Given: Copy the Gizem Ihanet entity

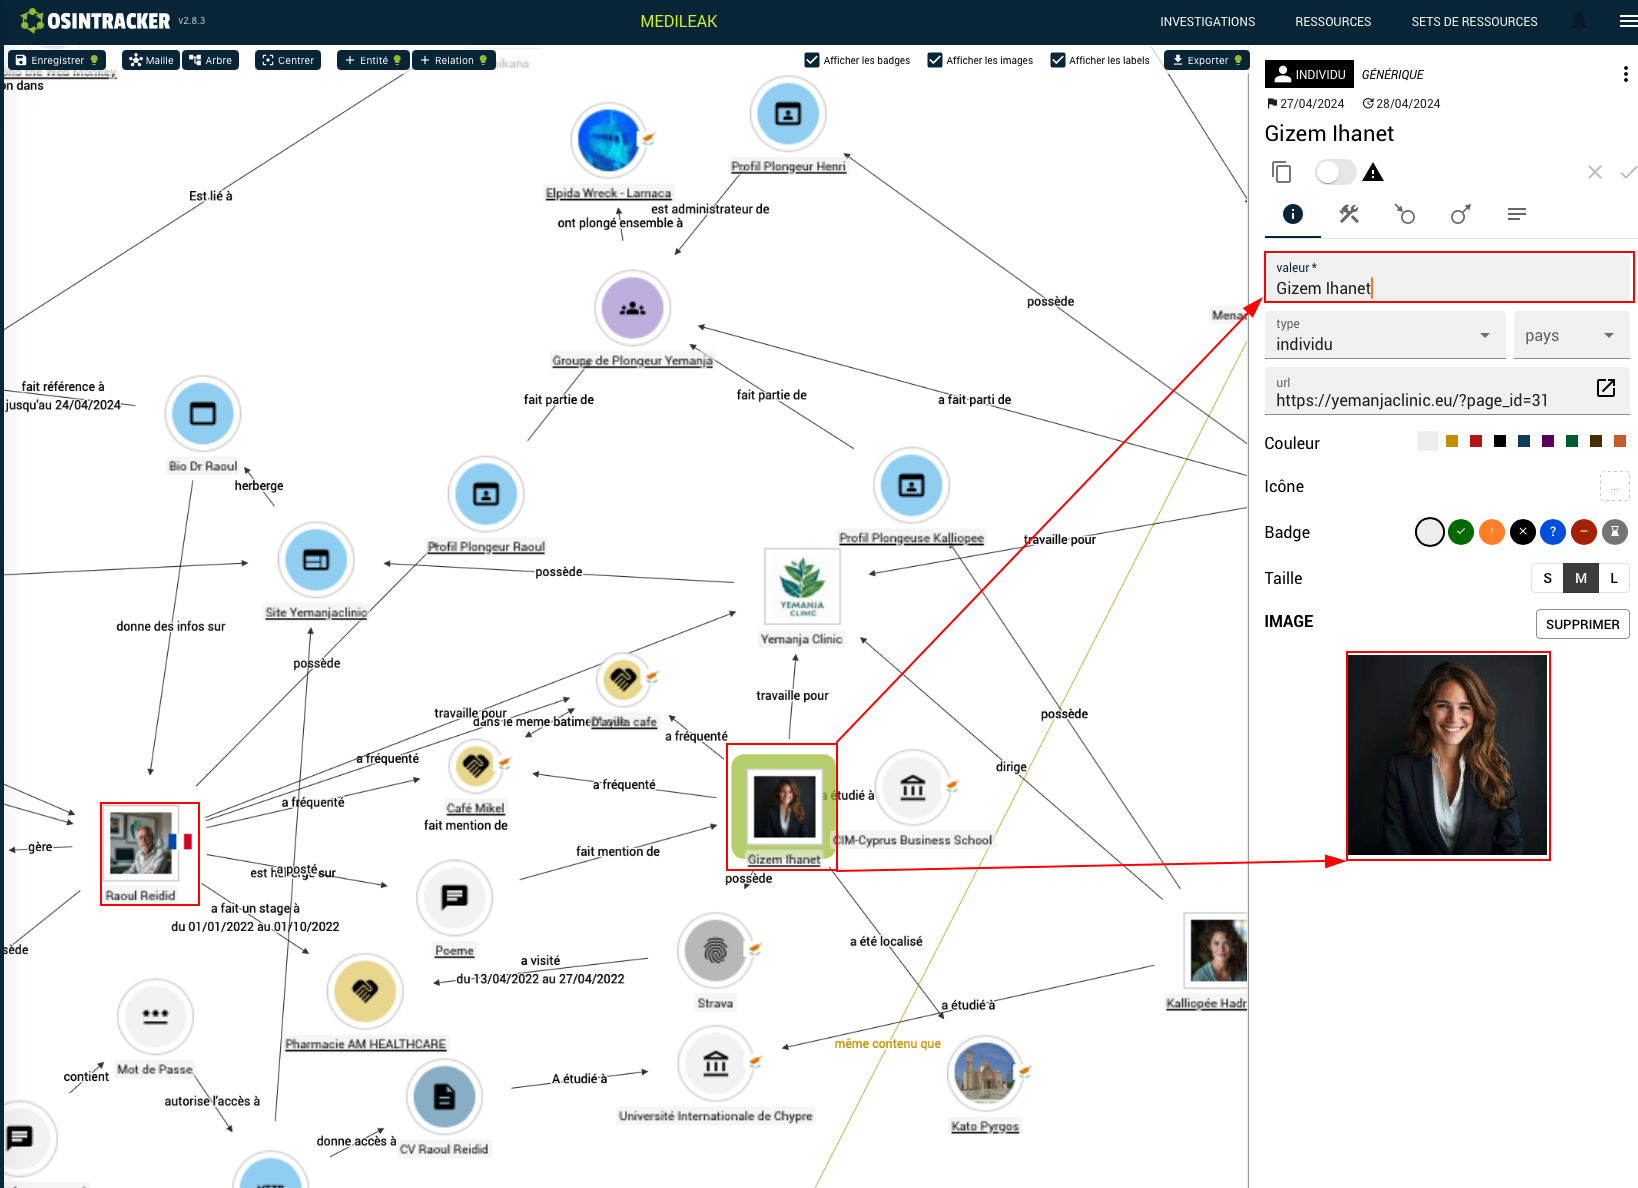Looking at the screenshot, I should point(1281,172).
